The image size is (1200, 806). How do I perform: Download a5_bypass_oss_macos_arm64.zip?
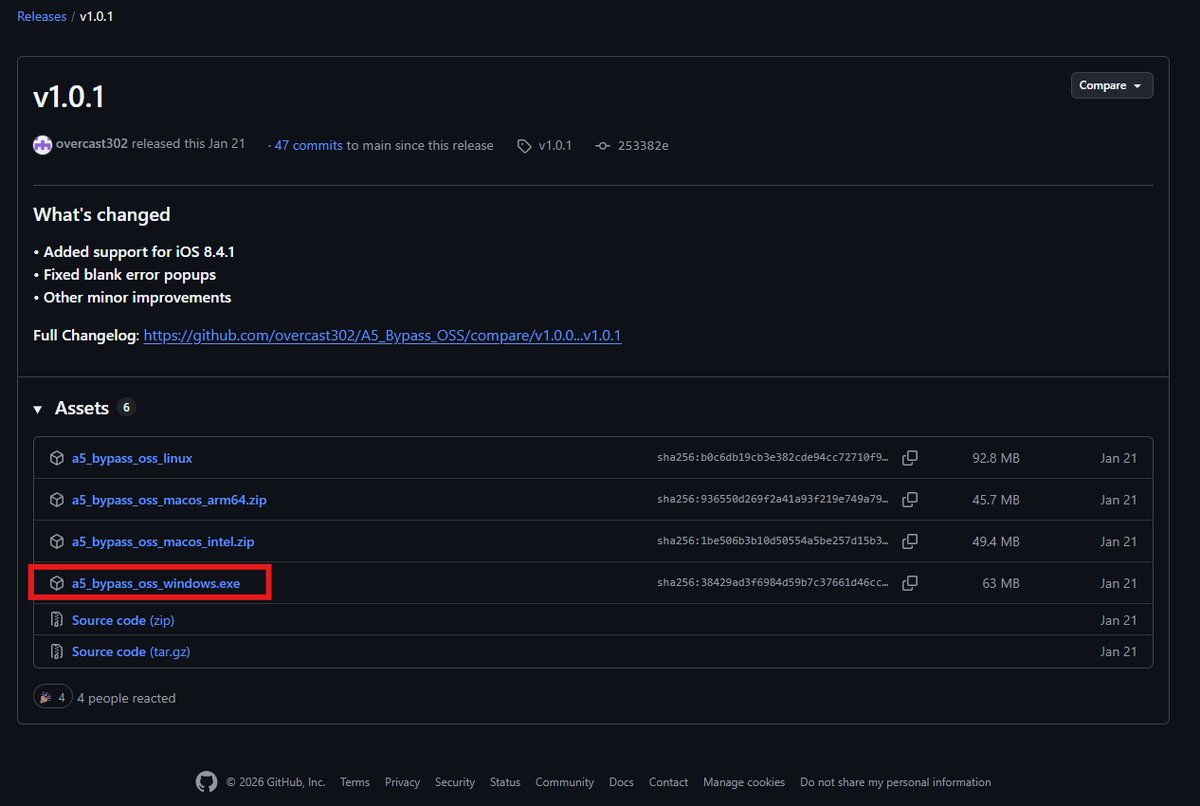[169, 499]
